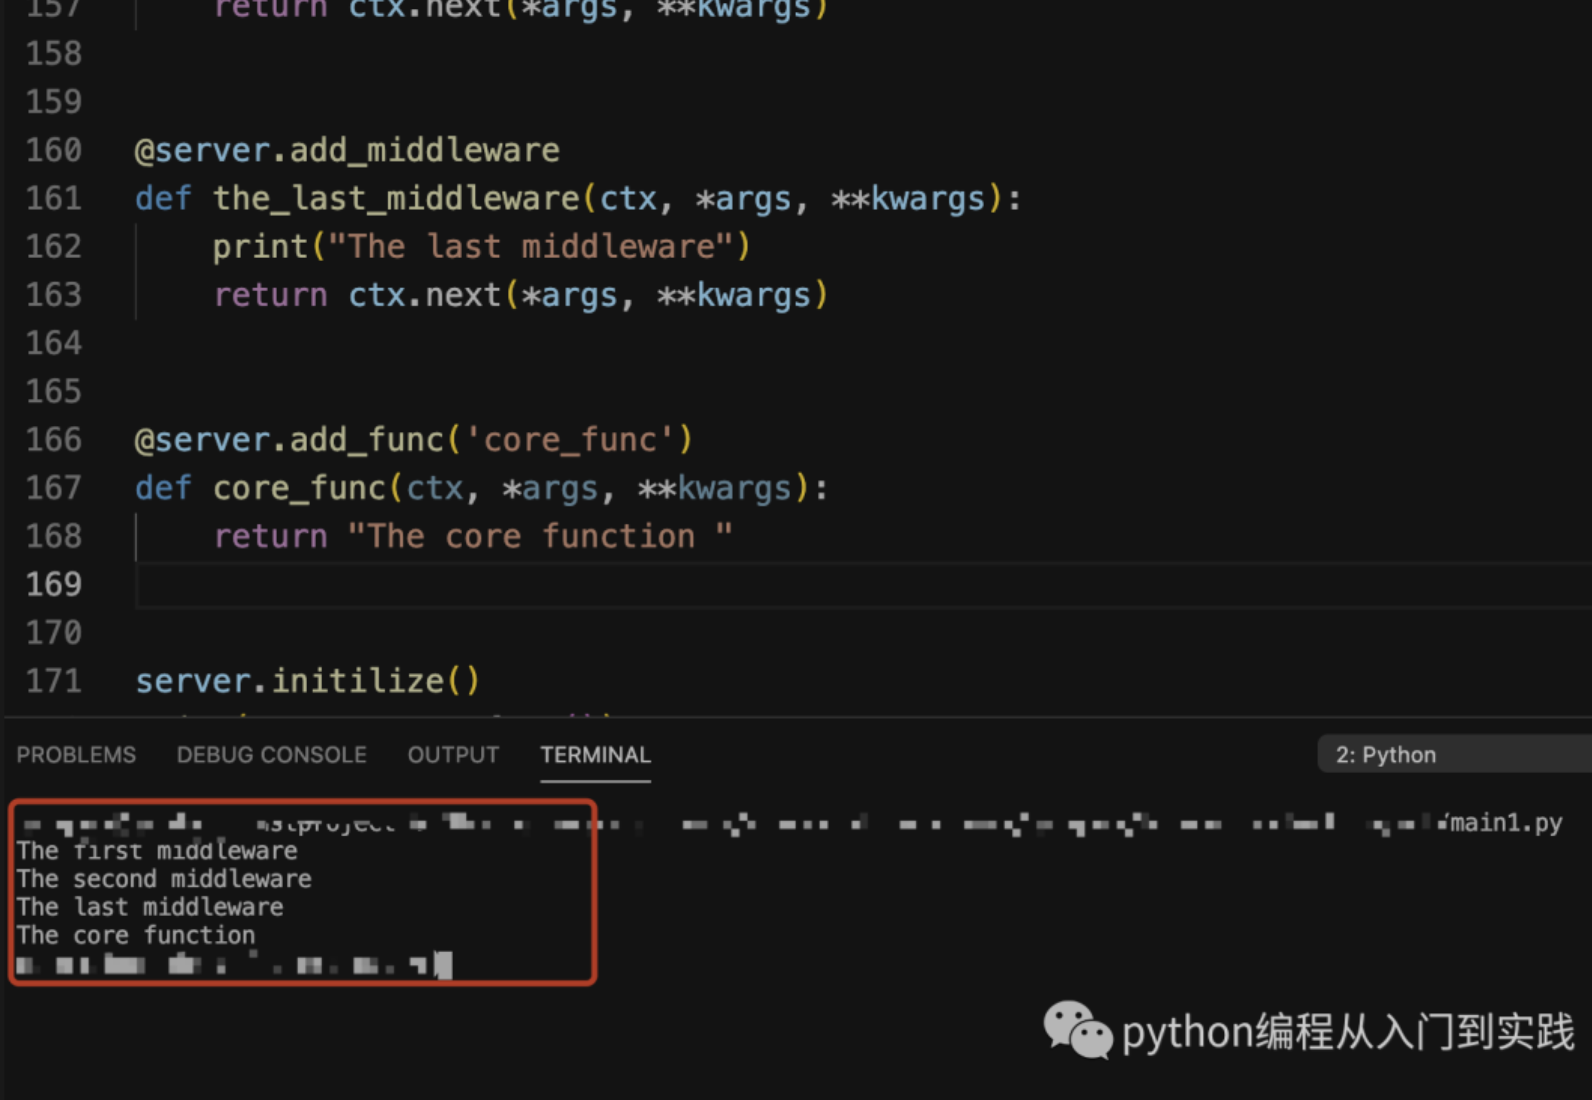Click the @server.add_func('core_func') decorator

(414, 440)
